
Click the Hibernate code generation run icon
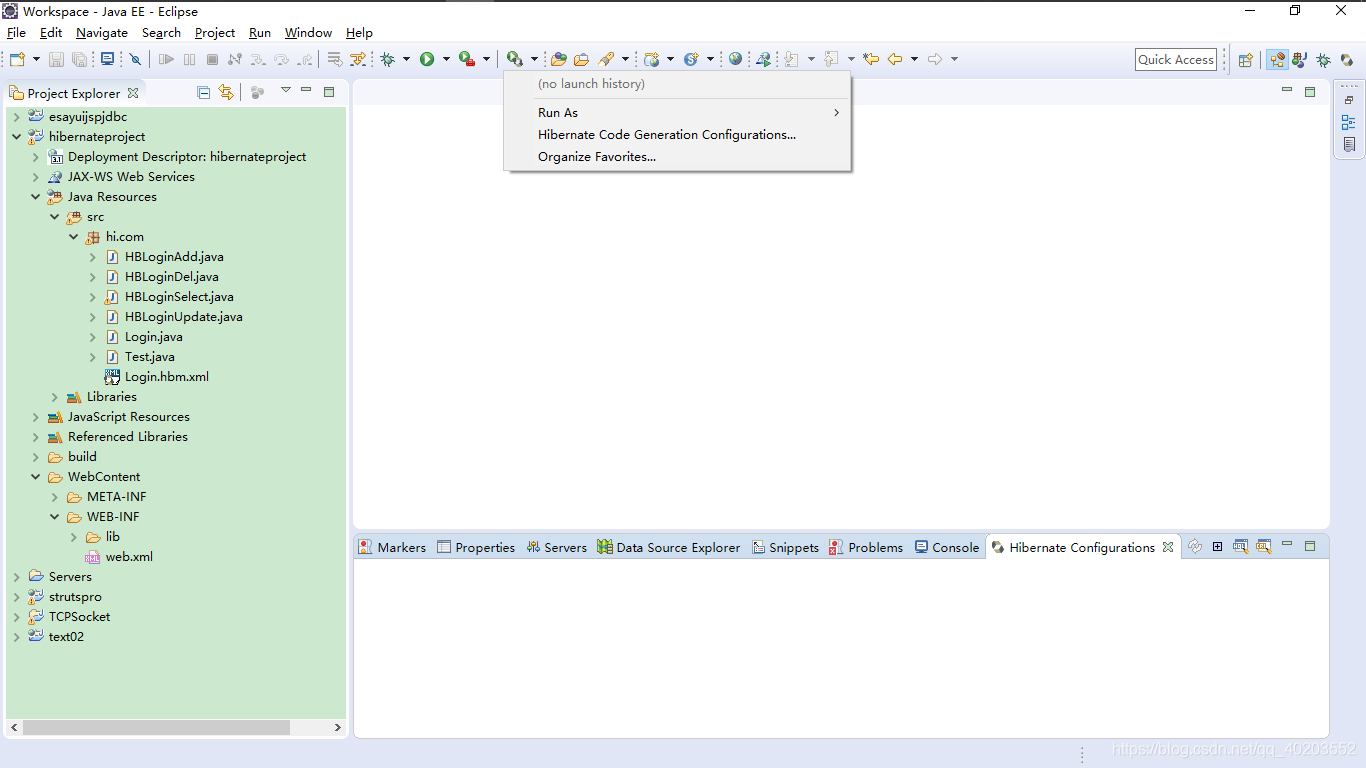click(514, 60)
